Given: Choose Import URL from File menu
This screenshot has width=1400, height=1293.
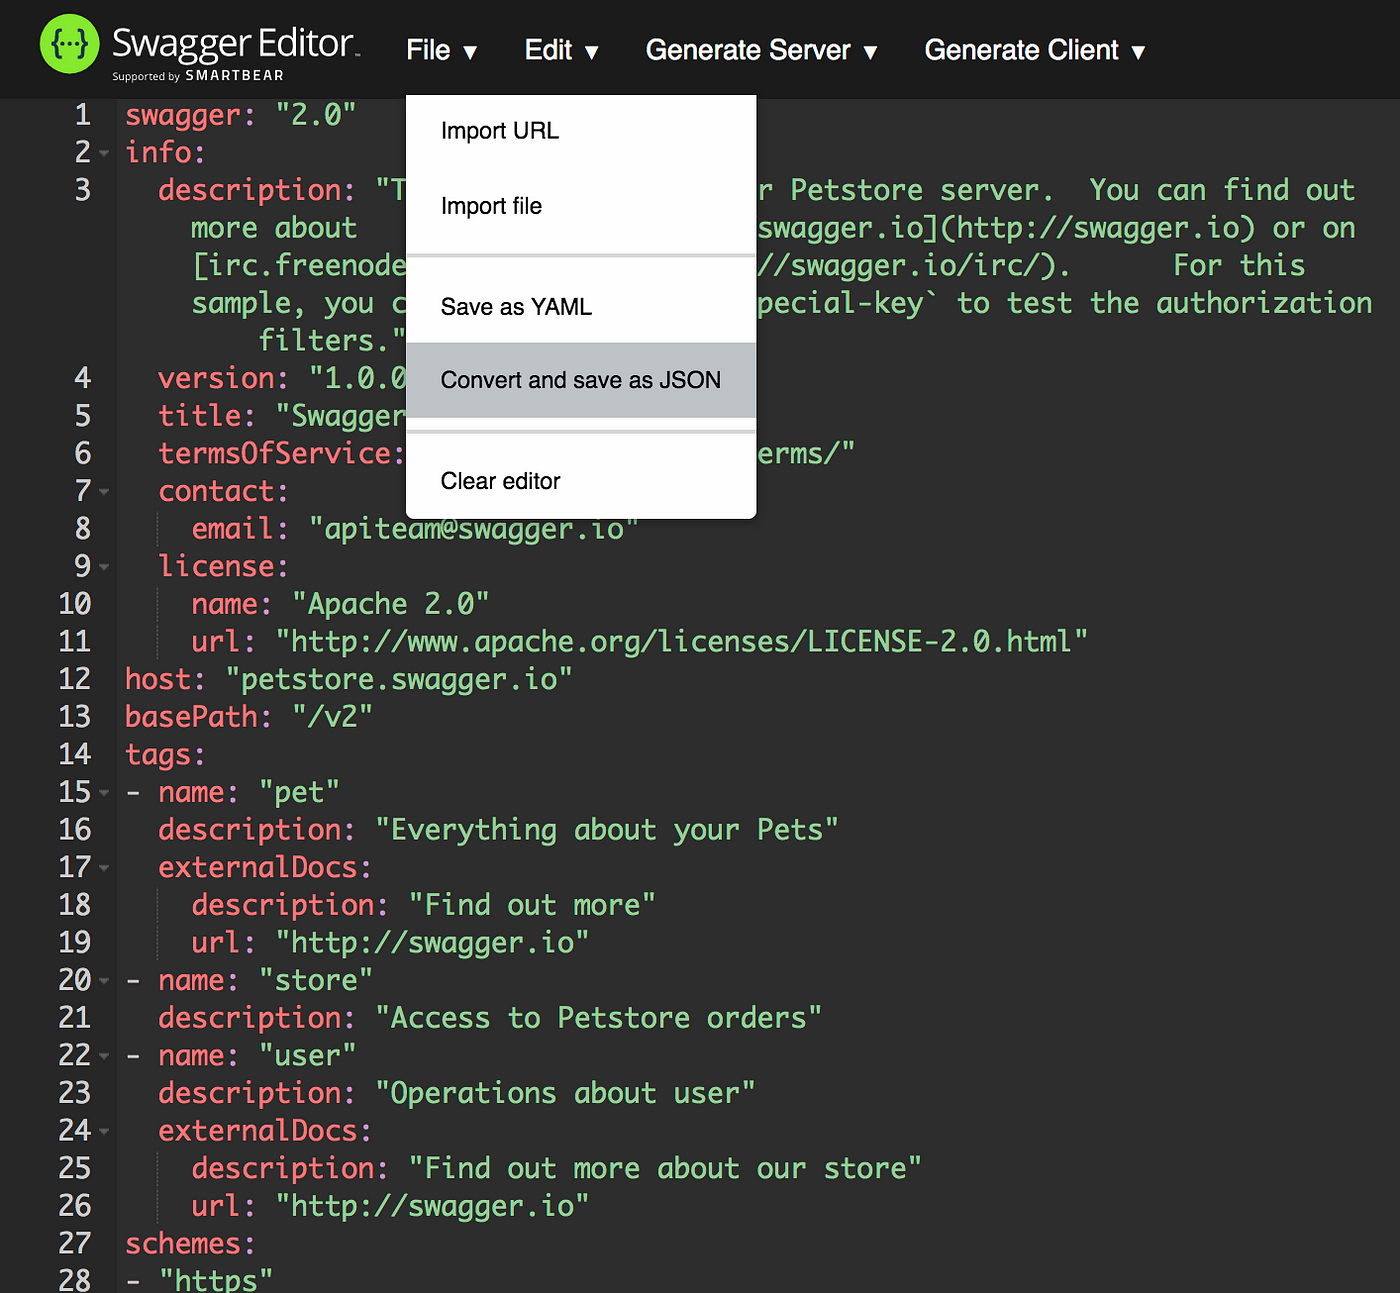Looking at the screenshot, I should click(581, 131).
